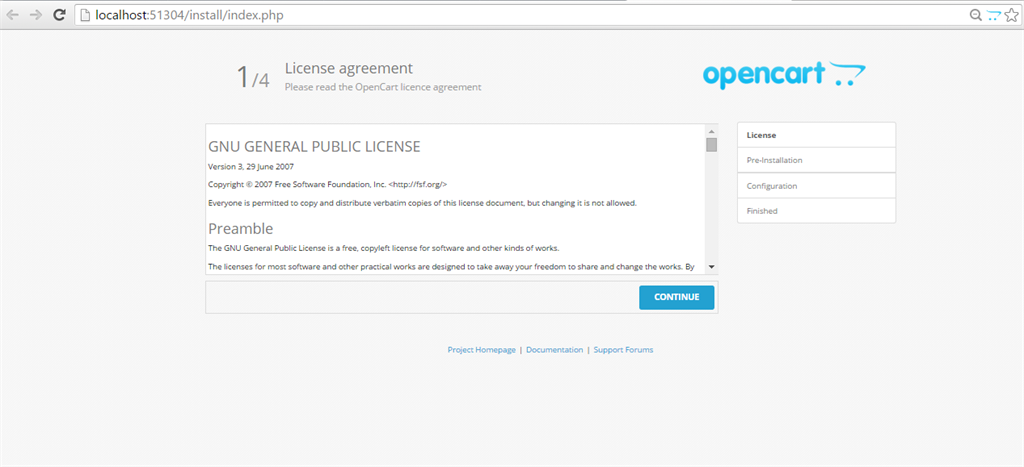Viewport: 1024px width, 467px height.
Task: Select the Finished step
Action: 816,211
